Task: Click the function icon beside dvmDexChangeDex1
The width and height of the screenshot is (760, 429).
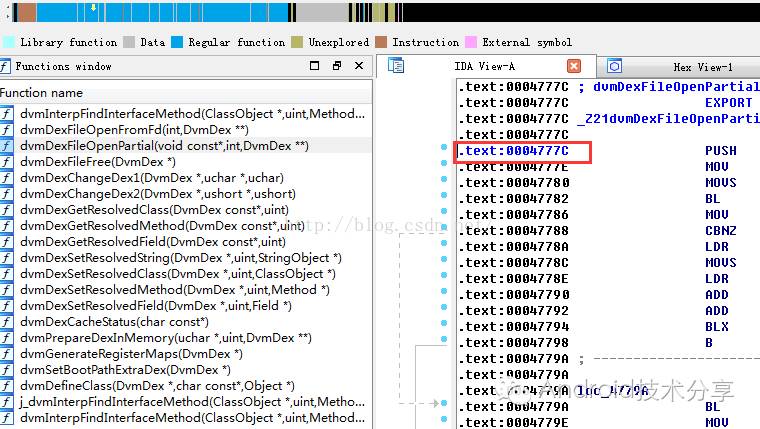Action: [6, 178]
